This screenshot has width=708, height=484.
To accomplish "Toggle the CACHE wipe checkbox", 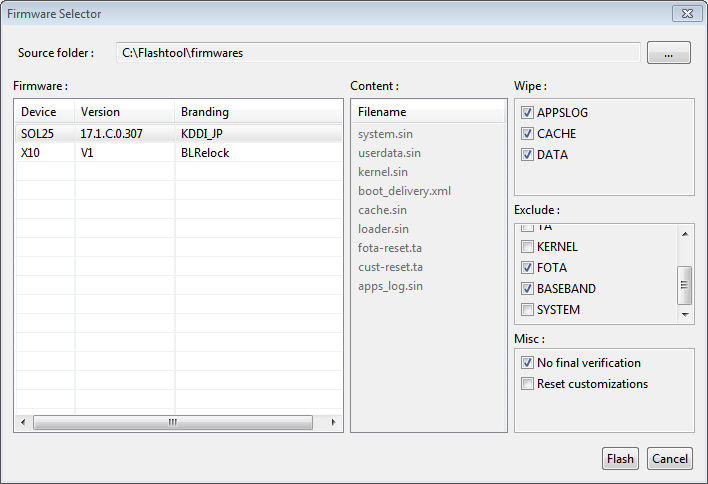I will [x=527, y=134].
